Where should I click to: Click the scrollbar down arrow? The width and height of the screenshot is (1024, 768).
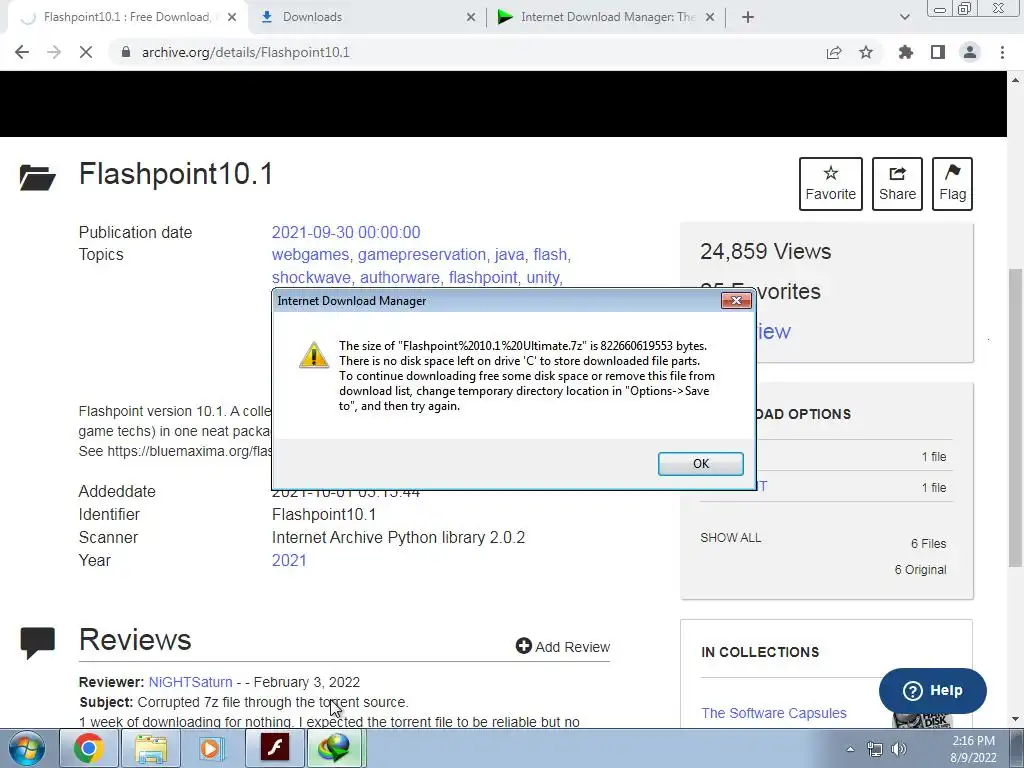point(1016,720)
